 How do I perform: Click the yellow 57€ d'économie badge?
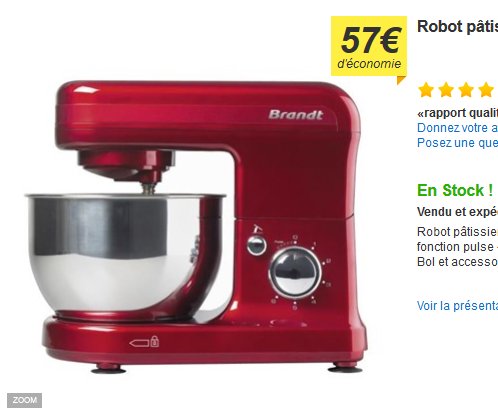[x=369, y=46]
